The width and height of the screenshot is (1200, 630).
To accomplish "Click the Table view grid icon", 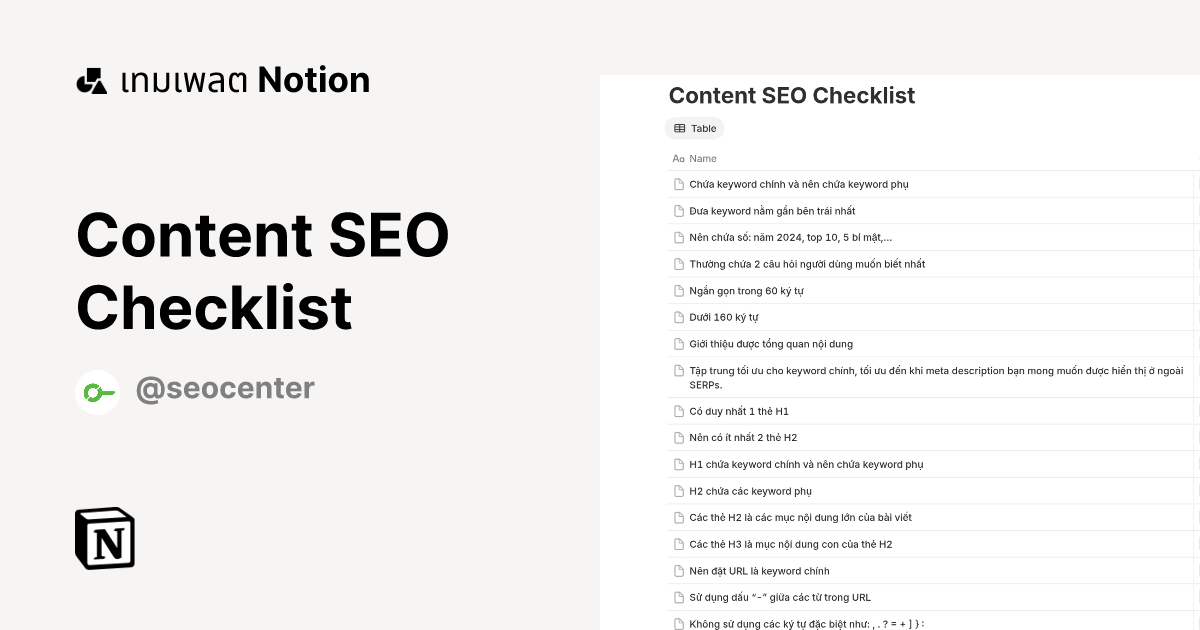I will [x=681, y=128].
